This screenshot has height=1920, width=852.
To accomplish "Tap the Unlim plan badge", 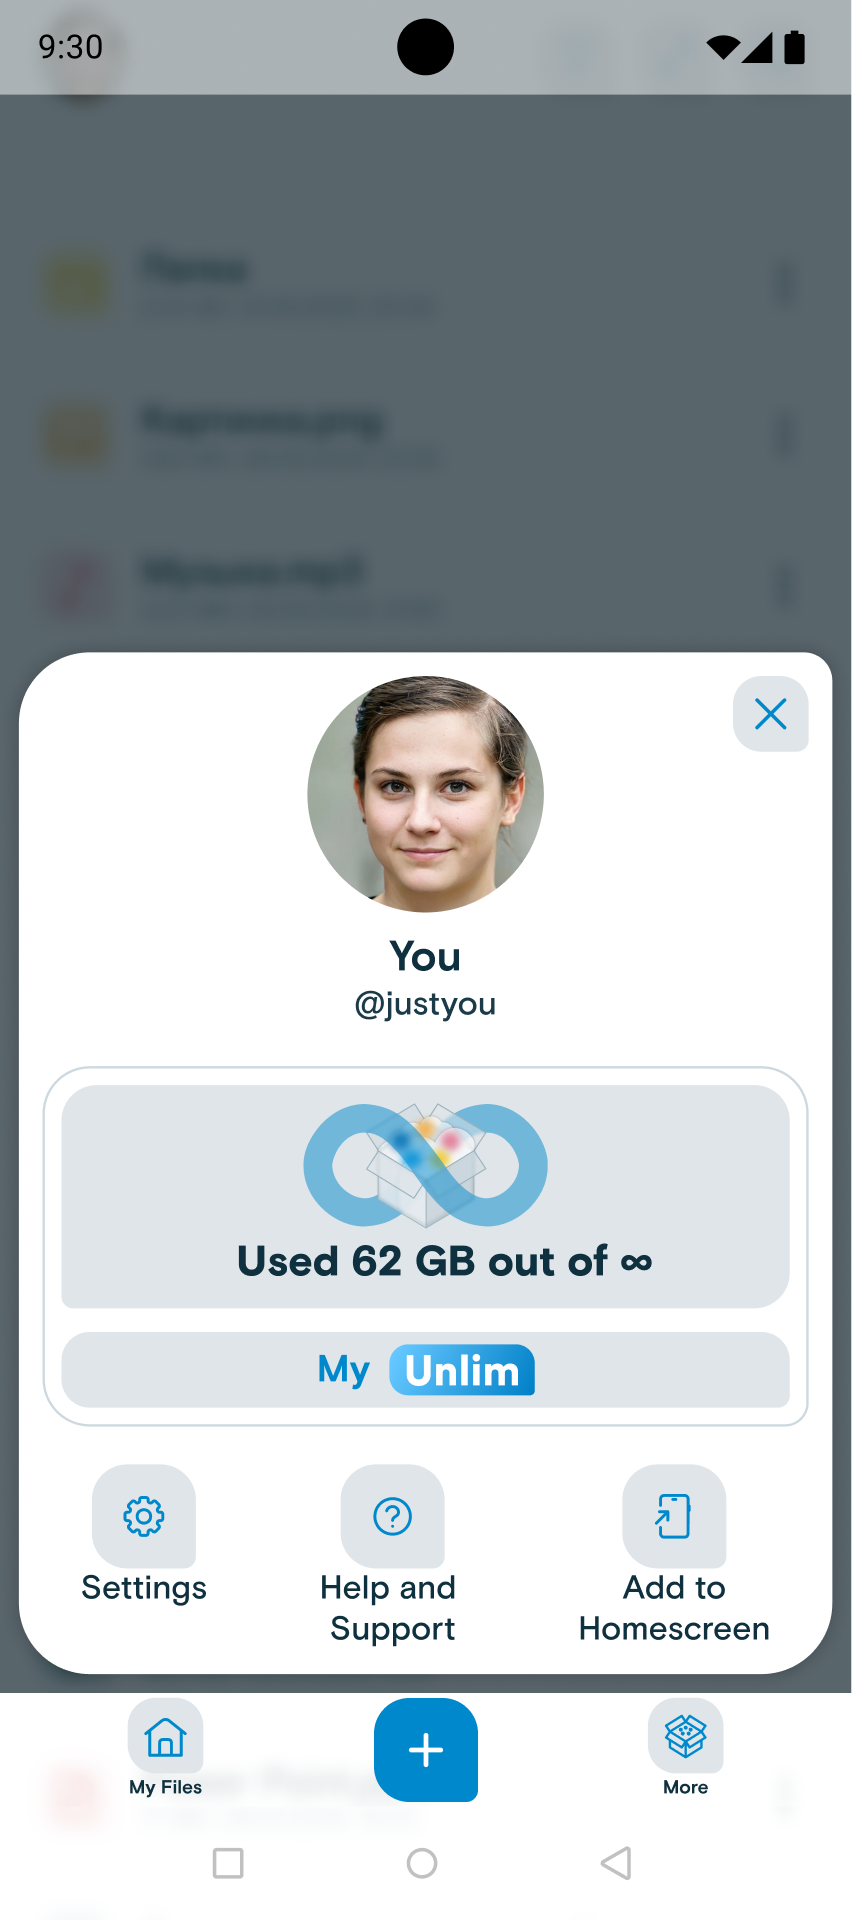I will (461, 1370).
